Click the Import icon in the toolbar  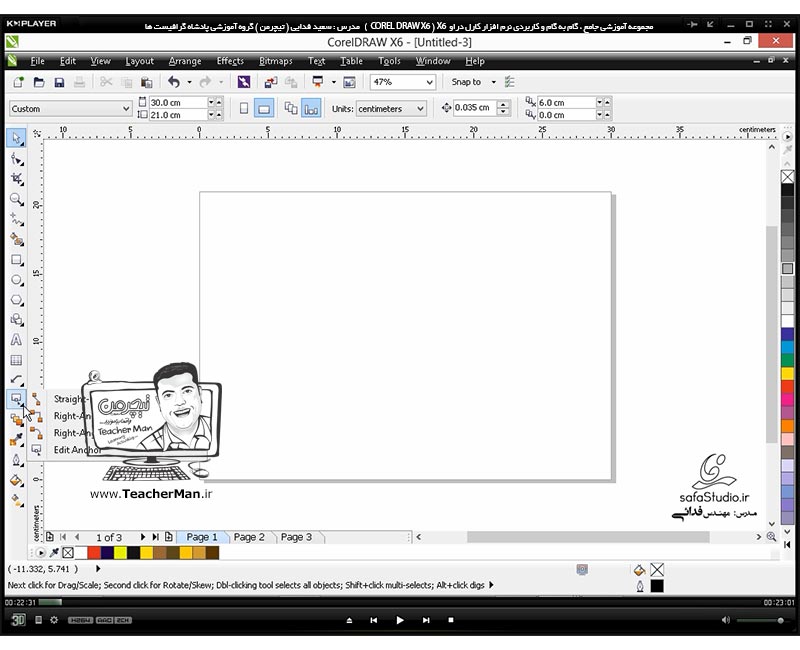(x=270, y=82)
